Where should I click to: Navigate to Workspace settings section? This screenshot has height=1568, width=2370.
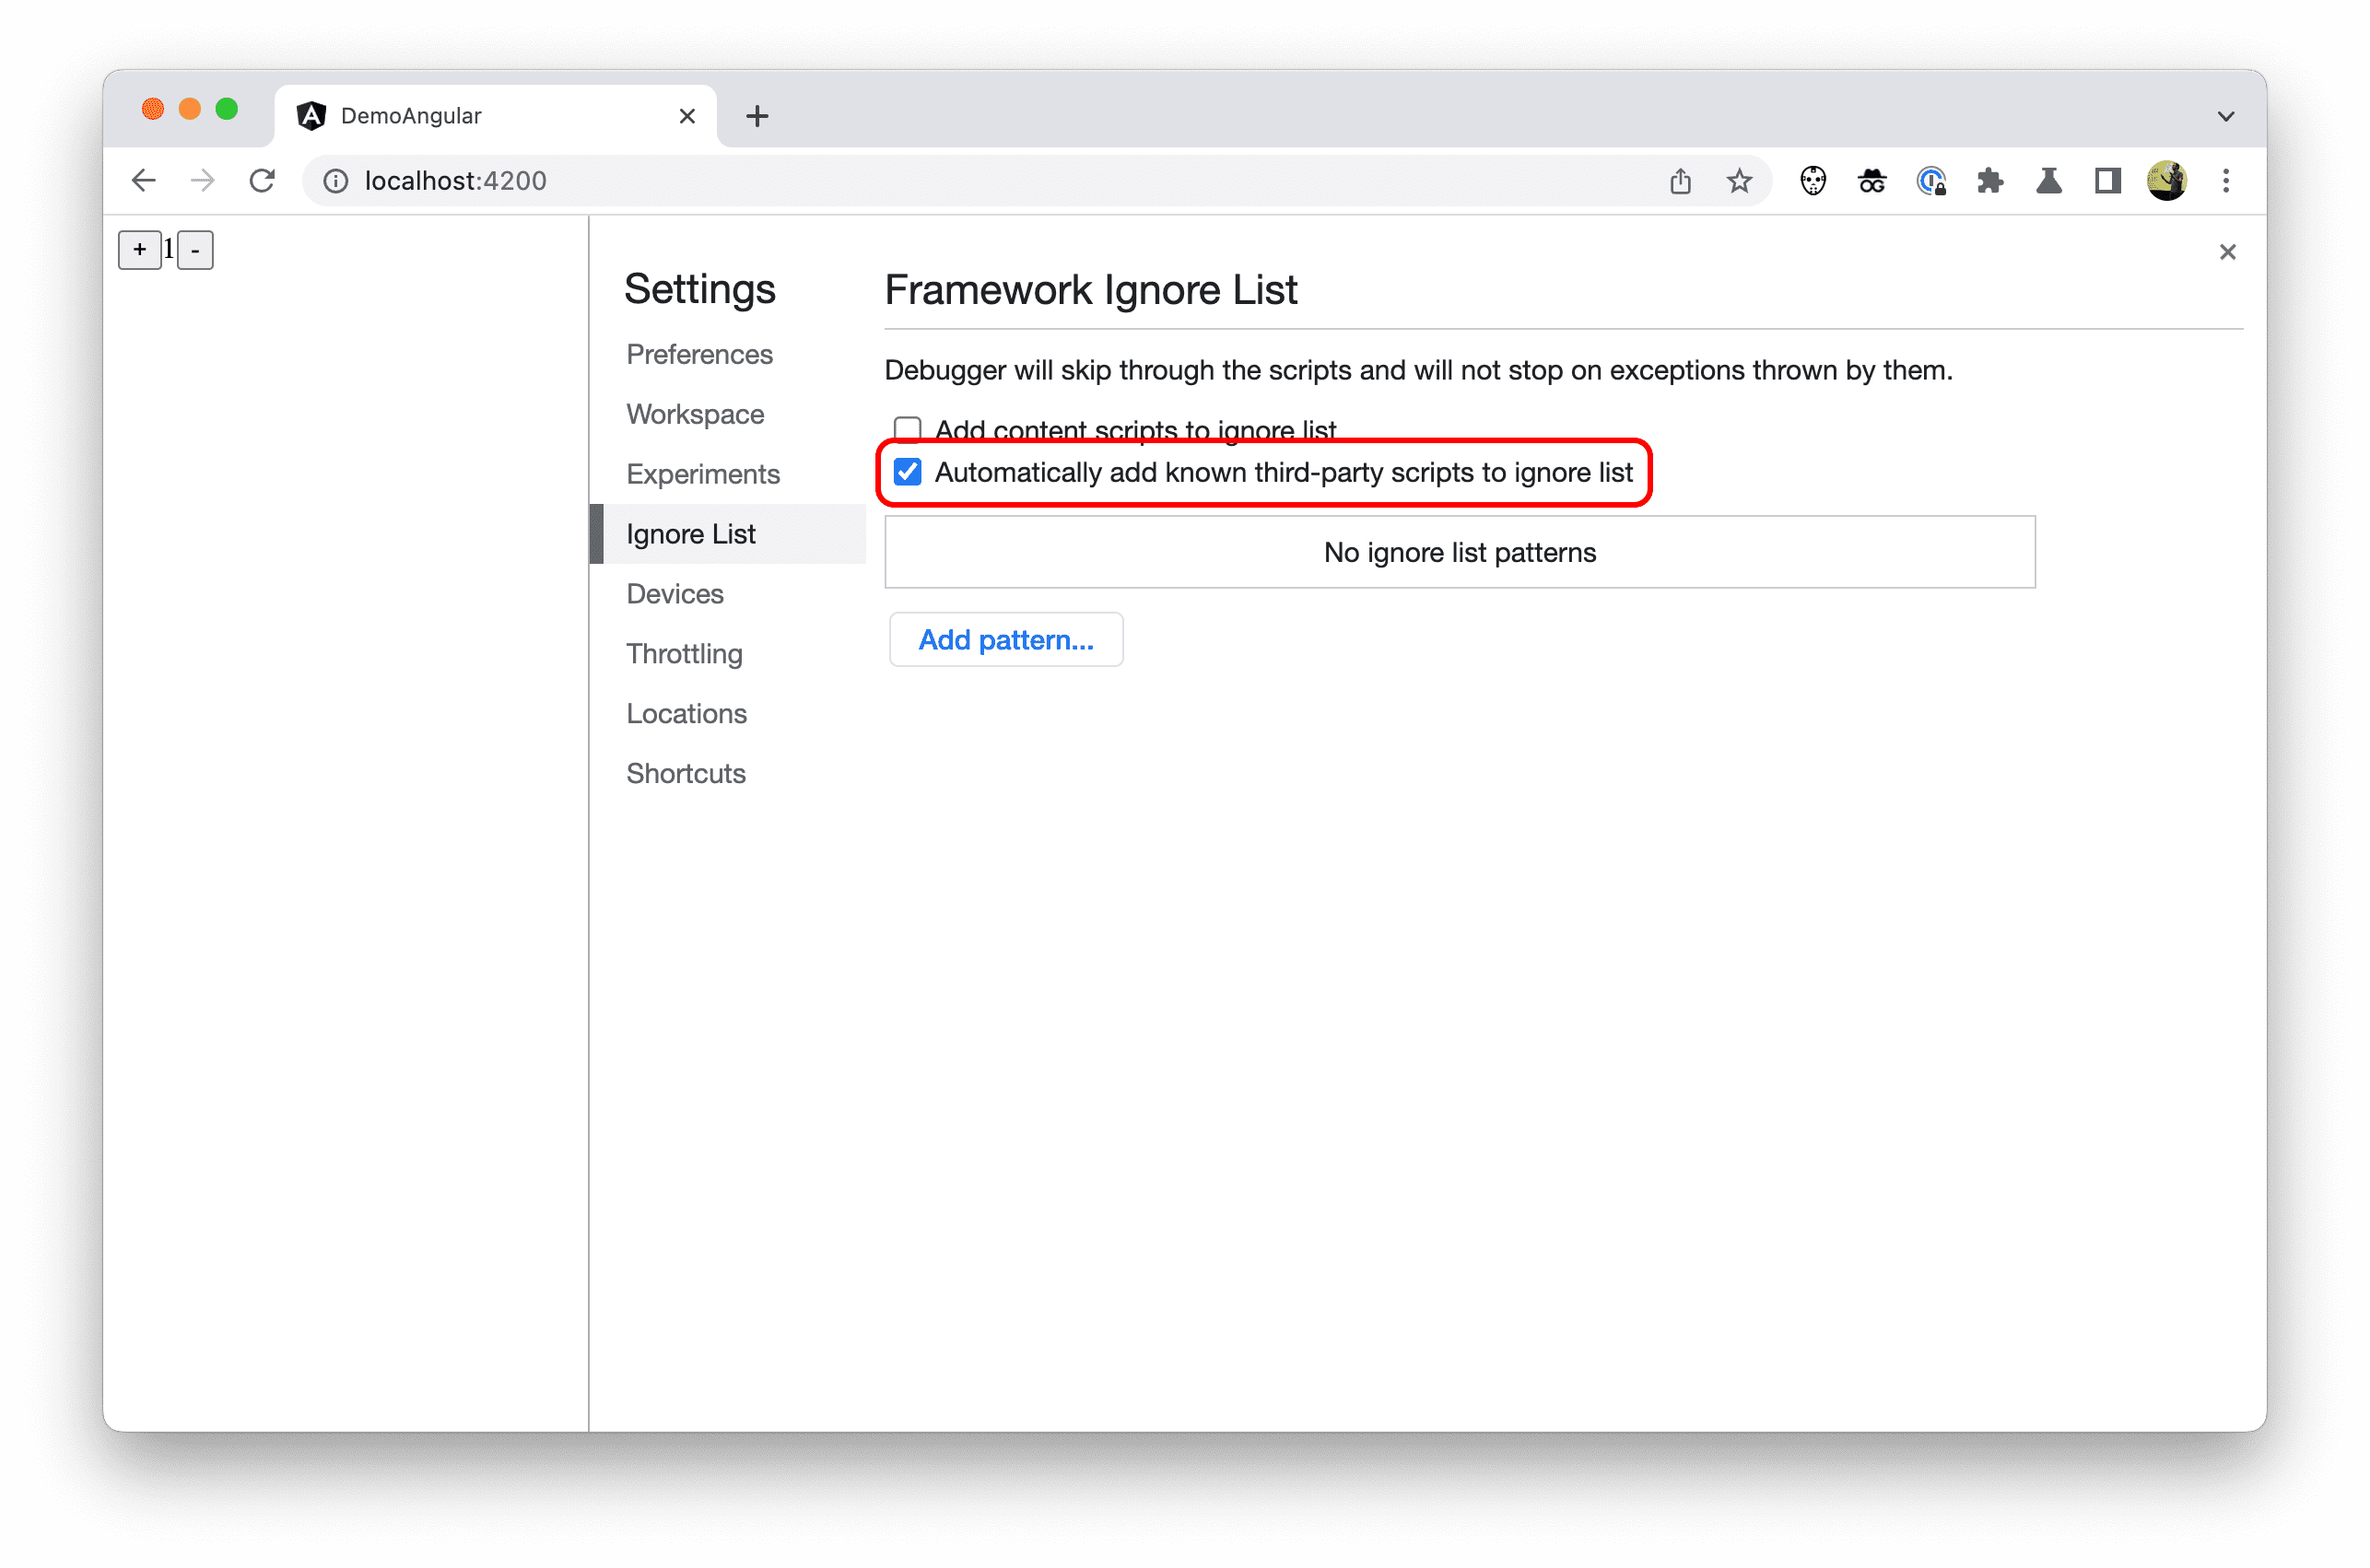(695, 413)
